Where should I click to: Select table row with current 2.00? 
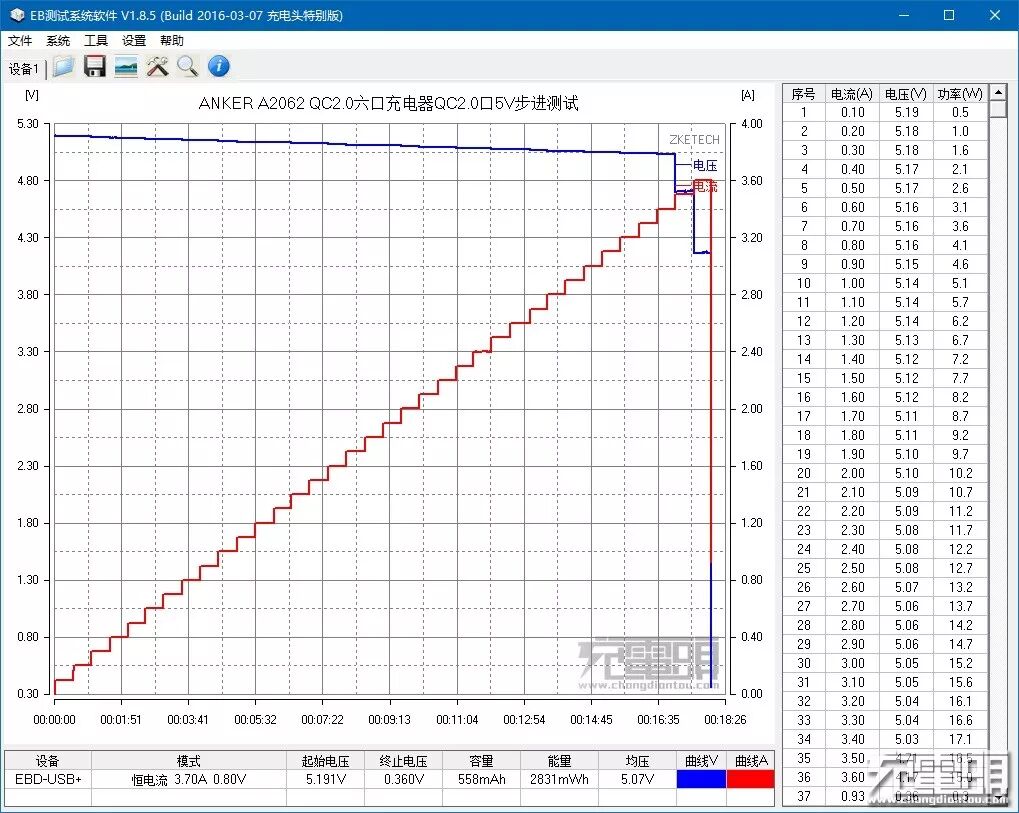click(885, 473)
